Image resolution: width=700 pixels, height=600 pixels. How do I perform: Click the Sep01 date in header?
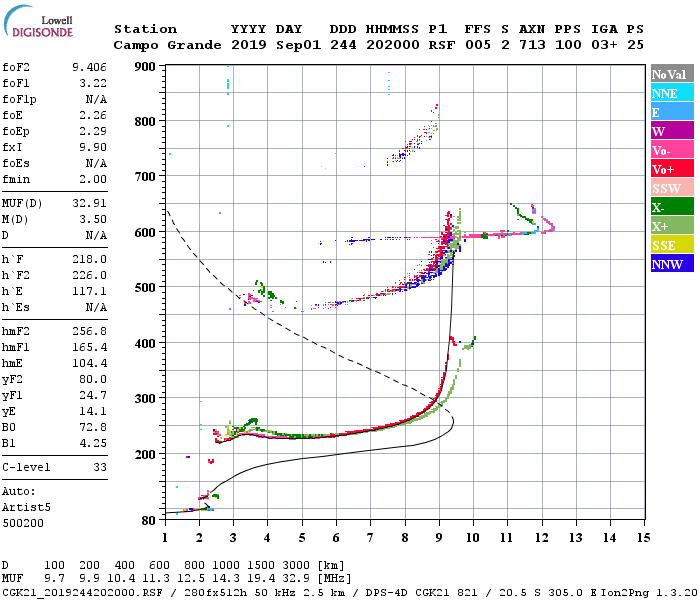pos(298,45)
